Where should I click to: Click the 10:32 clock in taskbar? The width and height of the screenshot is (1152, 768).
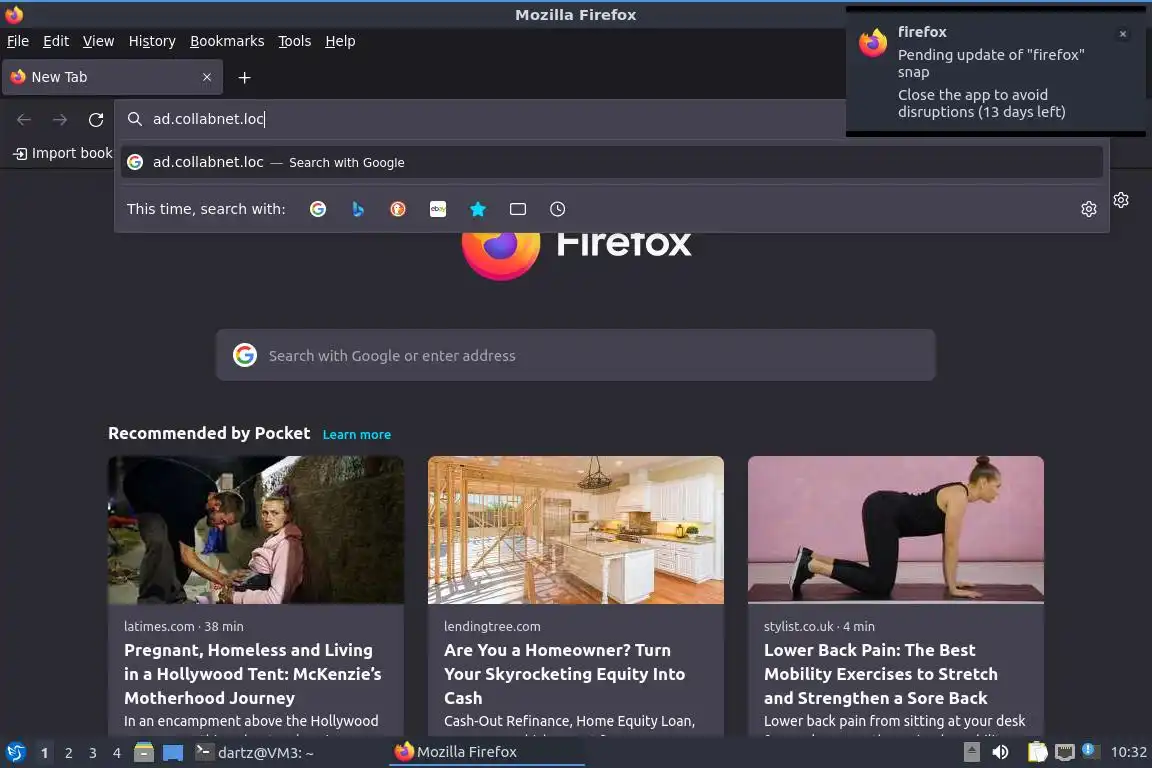[x=1128, y=753]
